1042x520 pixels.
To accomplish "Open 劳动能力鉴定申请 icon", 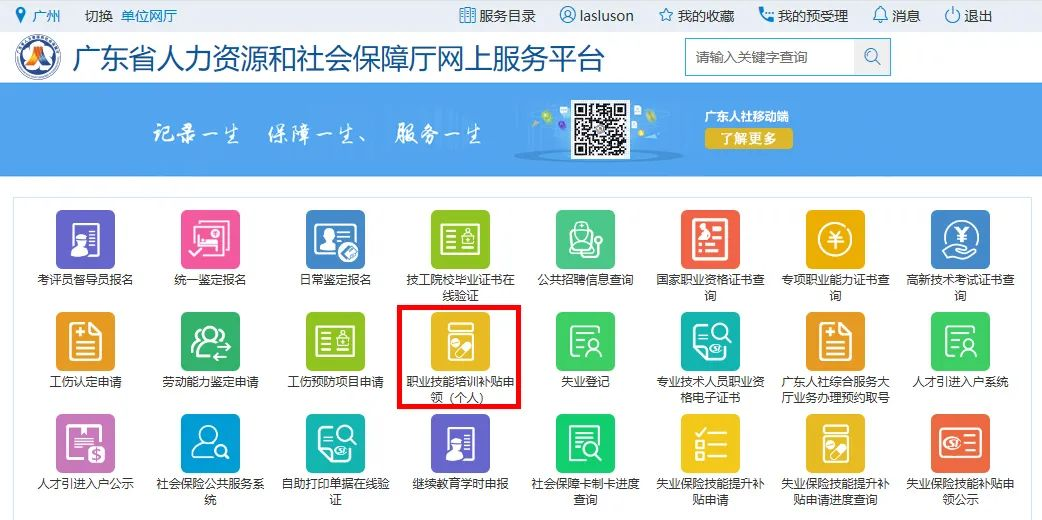I will tap(210, 341).
